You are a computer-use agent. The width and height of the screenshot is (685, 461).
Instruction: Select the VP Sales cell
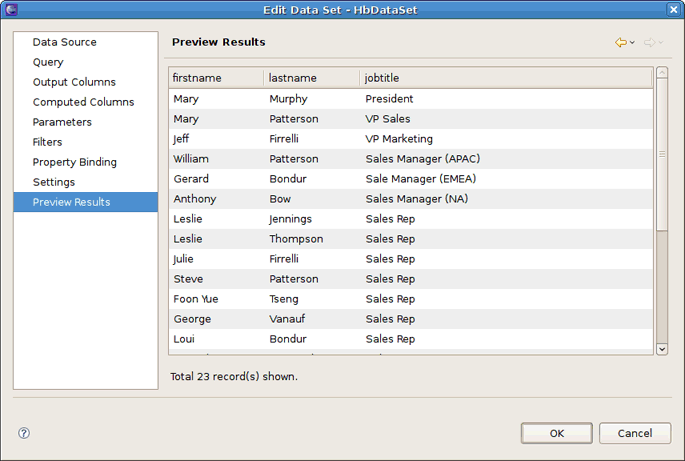click(388, 119)
